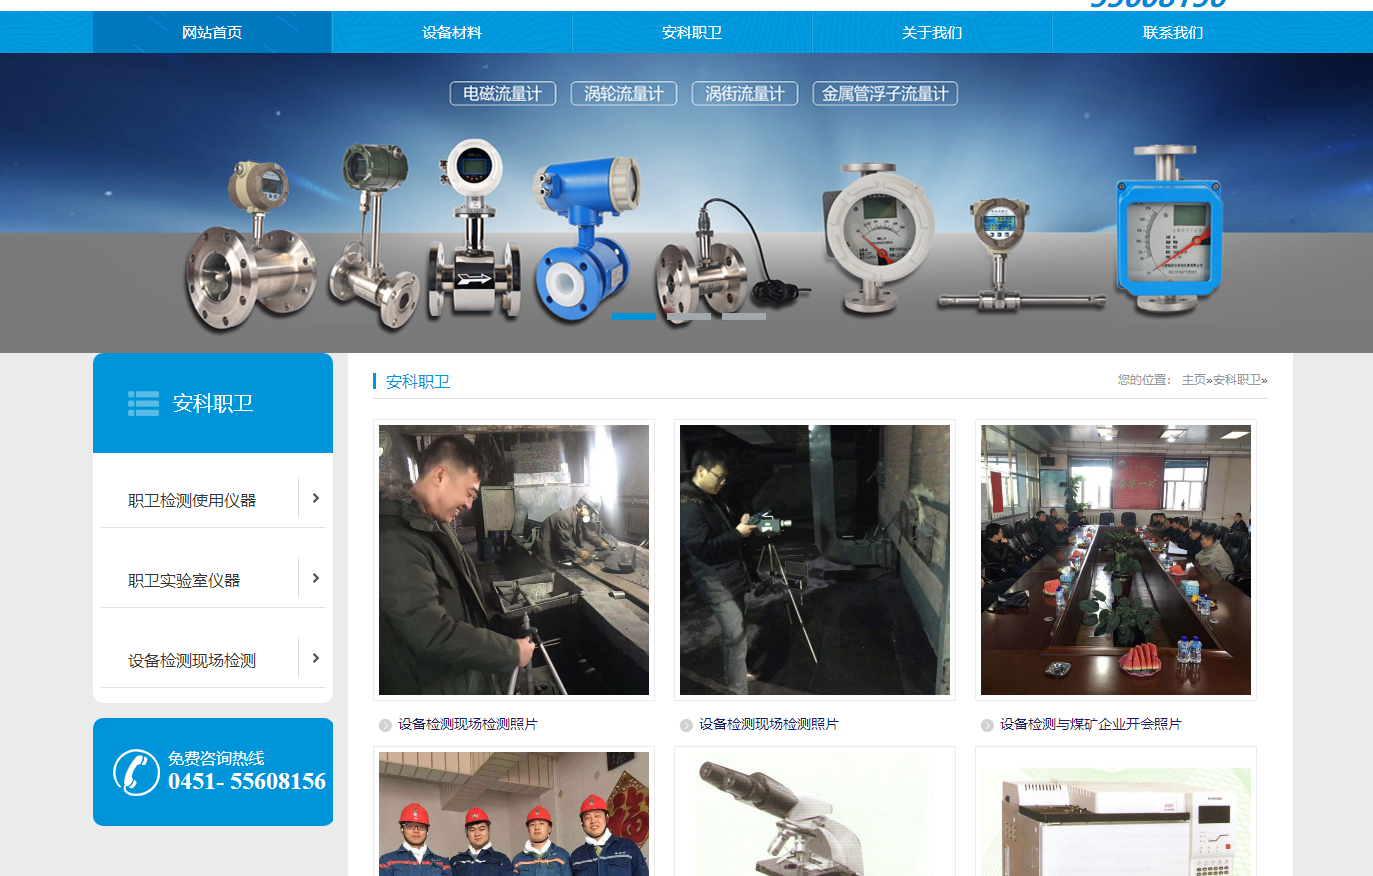Open the microscope product thumbnail
The height and width of the screenshot is (876, 1373).
click(815, 814)
